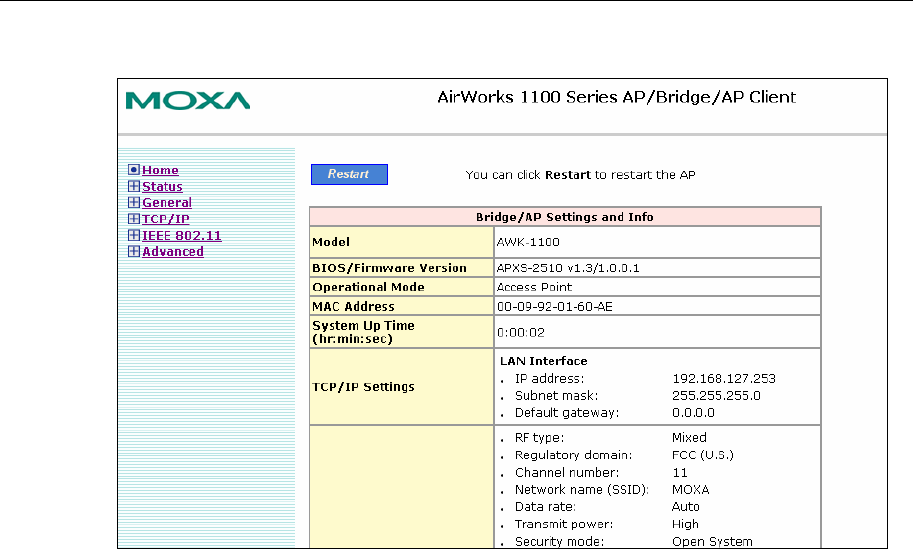Viewport: 913px width, 549px height.
Task: Select SSID value MOXA
Action: (691, 490)
